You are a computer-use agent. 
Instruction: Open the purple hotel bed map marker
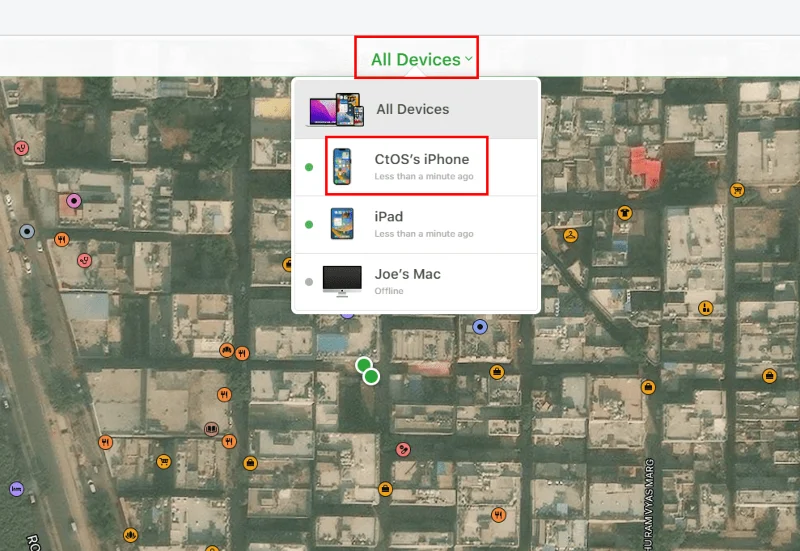coord(16,489)
